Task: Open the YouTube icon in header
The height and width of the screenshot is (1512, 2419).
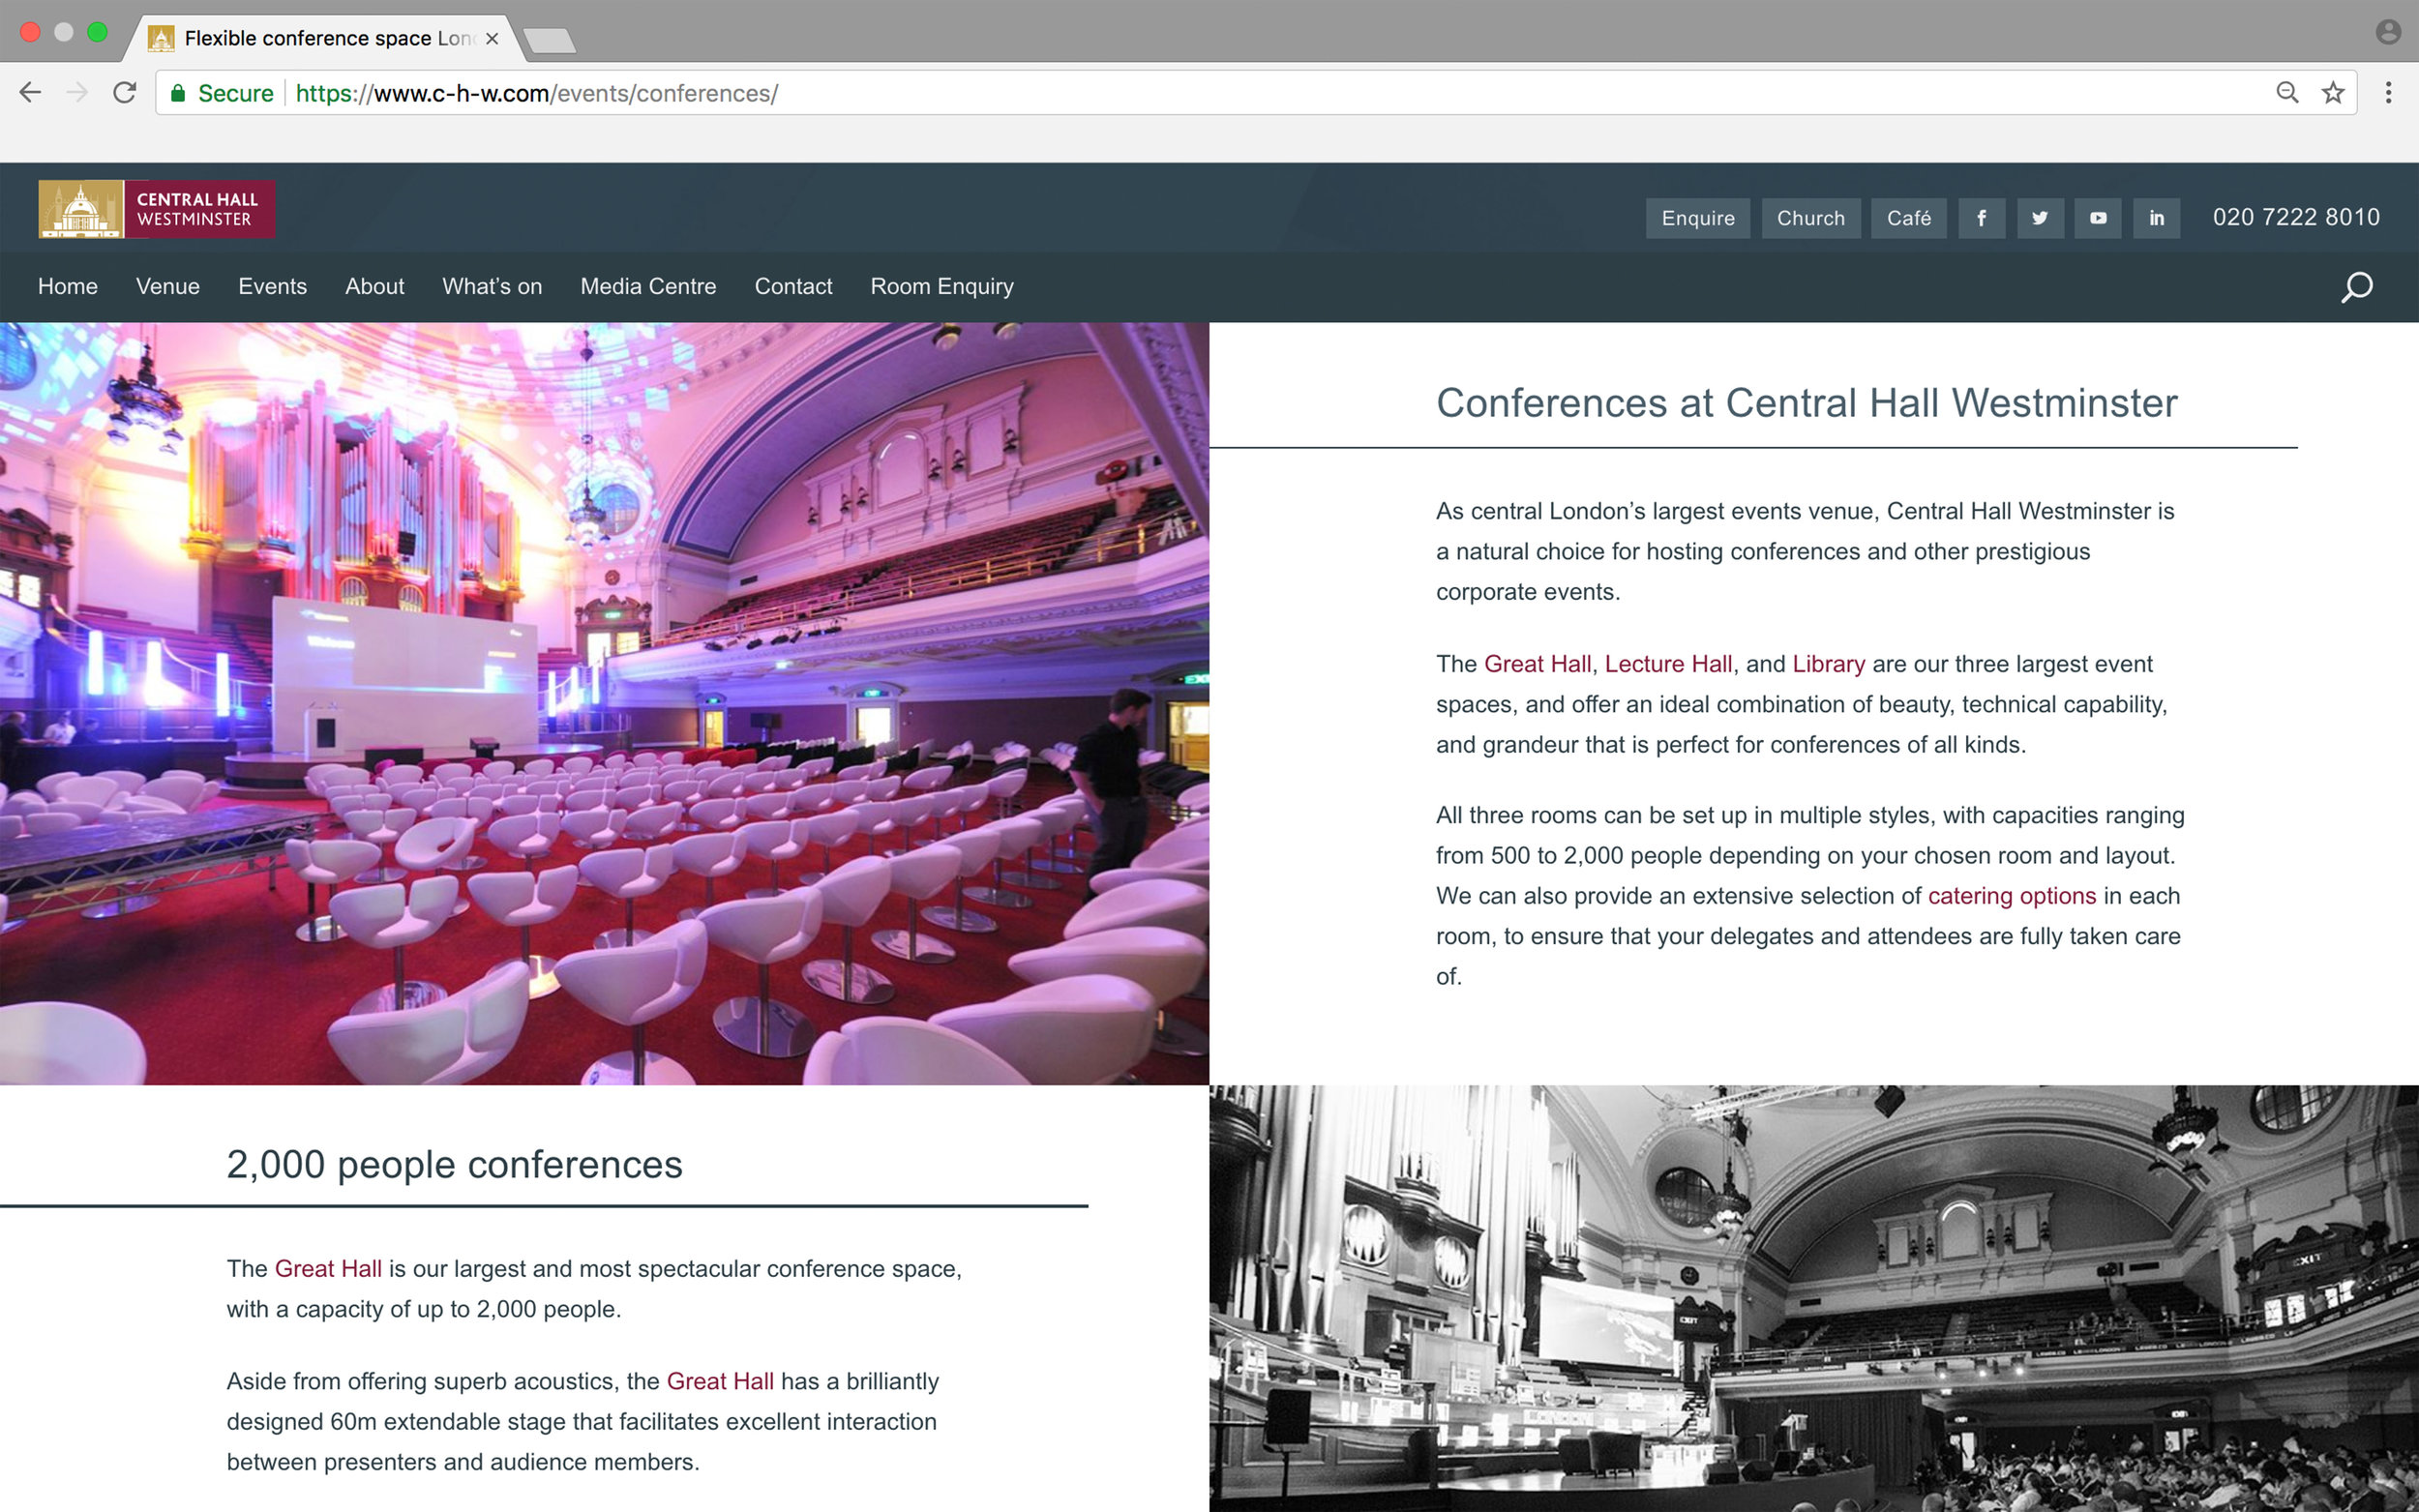Action: pyautogui.click(x=2098, y=218)
